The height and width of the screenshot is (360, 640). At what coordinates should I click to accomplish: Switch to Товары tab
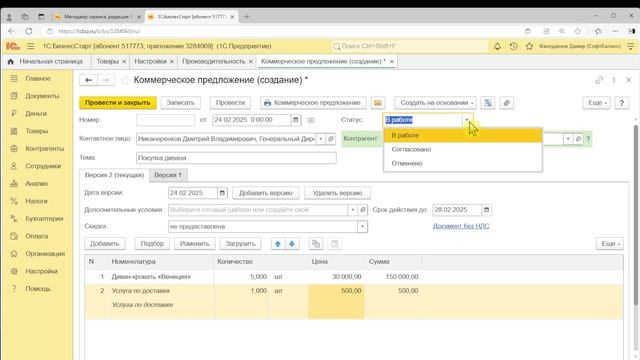point(107,61)
